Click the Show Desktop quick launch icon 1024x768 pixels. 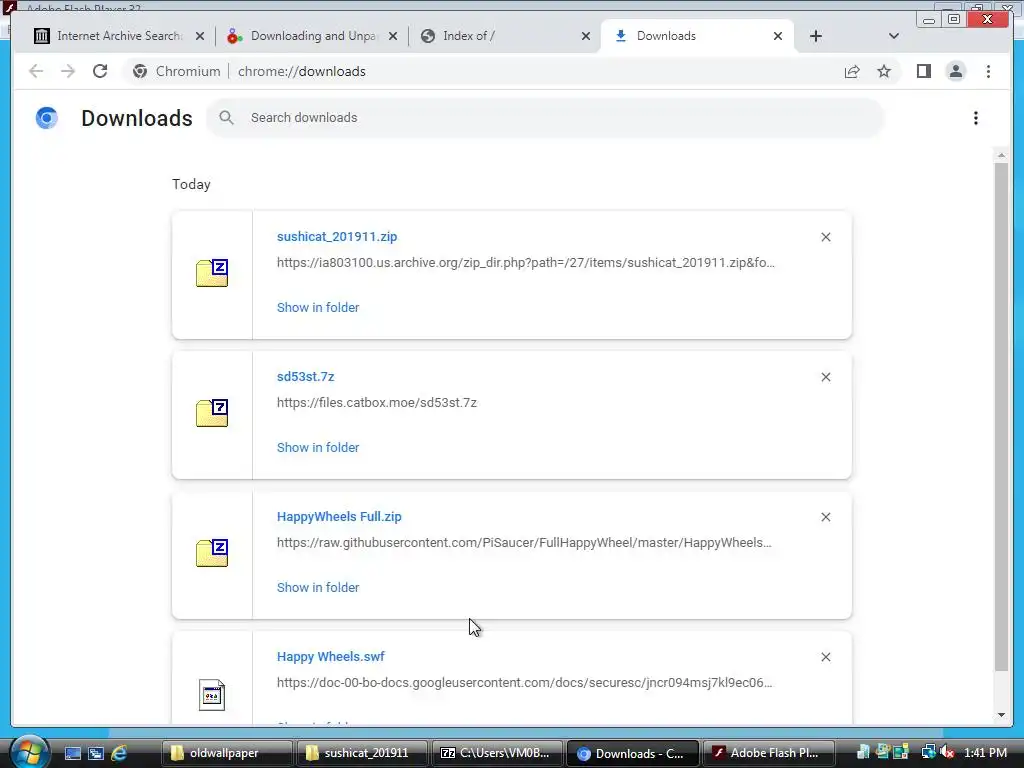coord(72,753)
